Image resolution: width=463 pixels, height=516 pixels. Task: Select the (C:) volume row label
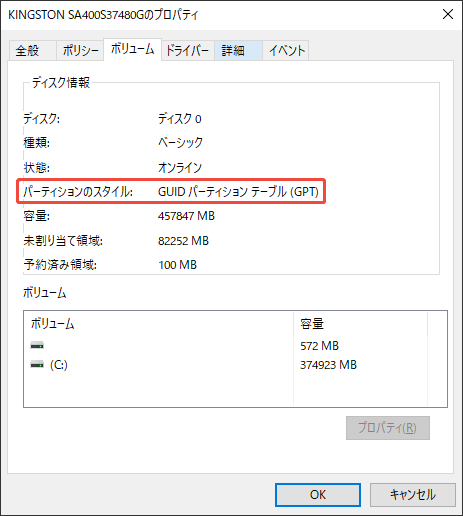[x=59, y=365]
